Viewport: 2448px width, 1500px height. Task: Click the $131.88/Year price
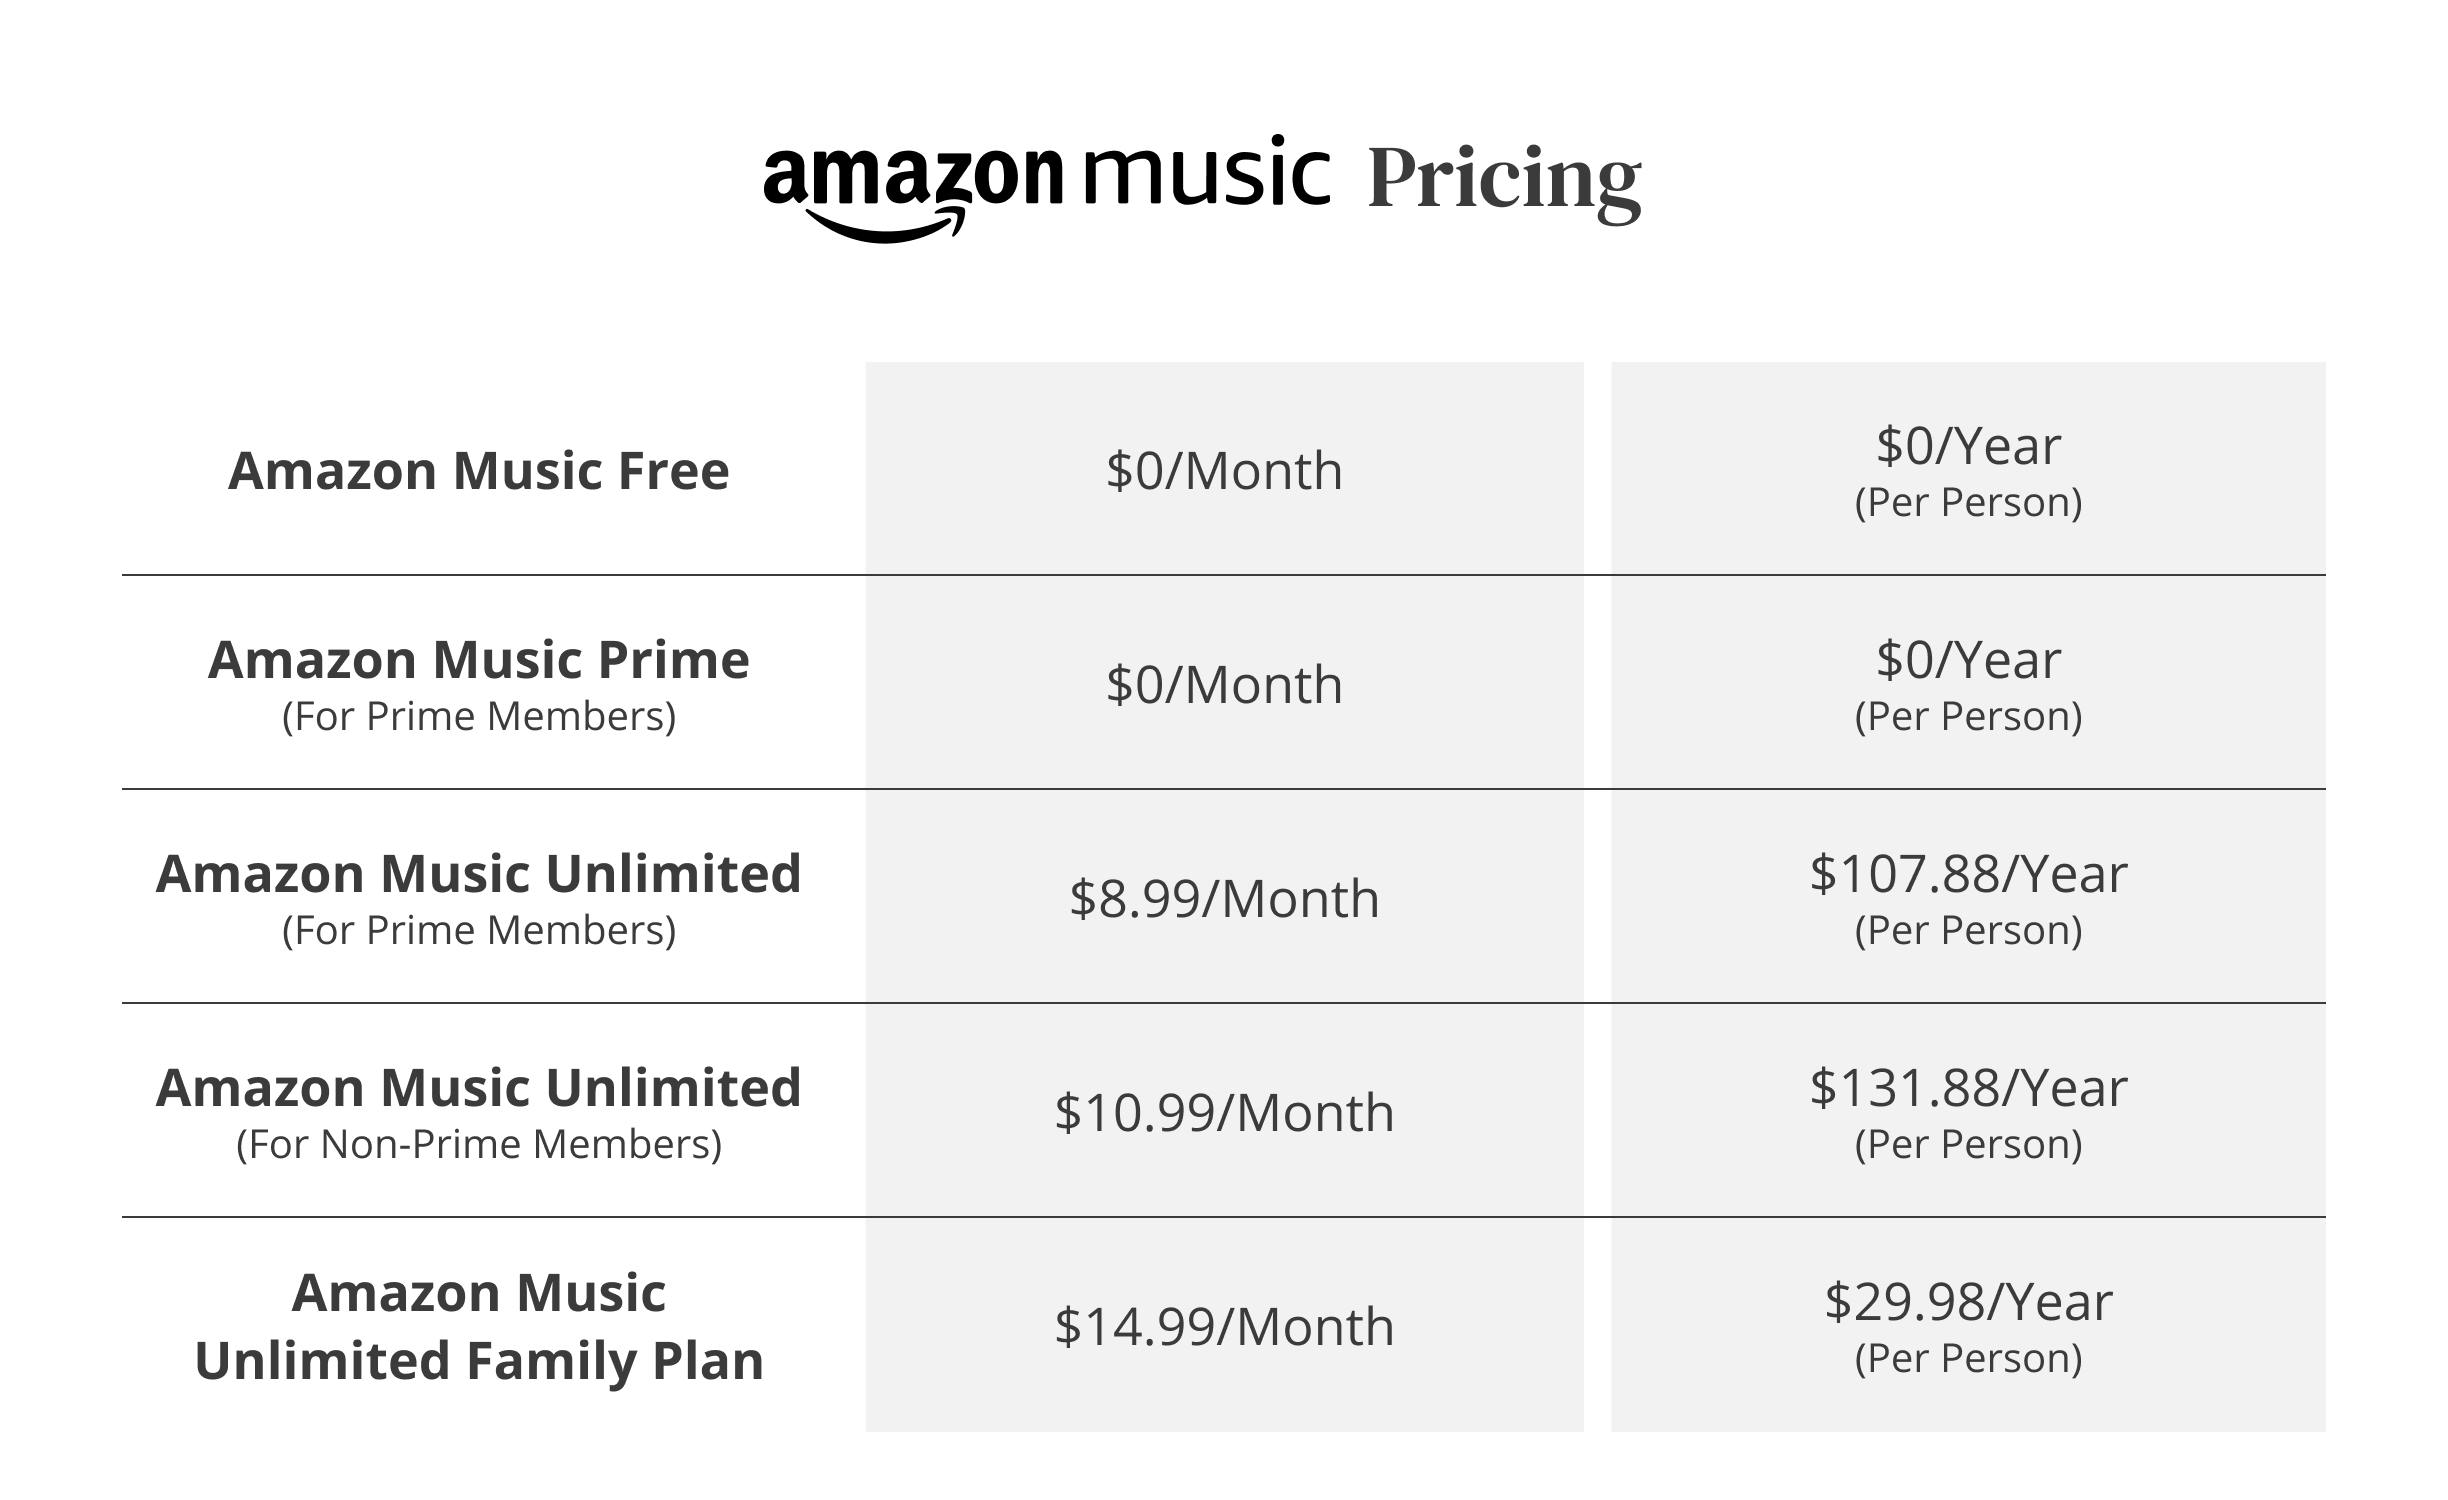[x=1967, y=1088]
